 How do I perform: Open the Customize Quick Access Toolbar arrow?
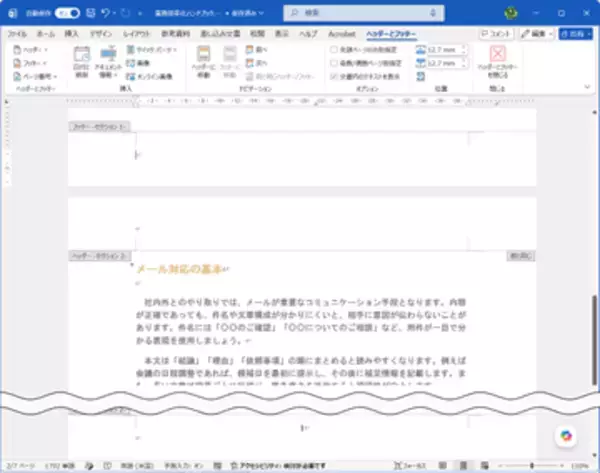[140, 13]
